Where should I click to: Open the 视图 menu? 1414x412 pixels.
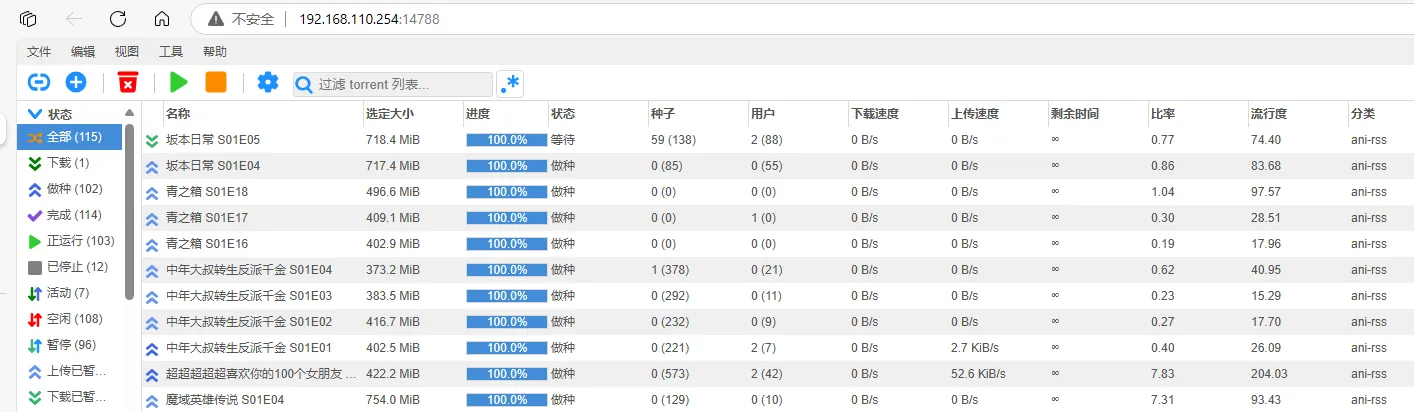127,52
